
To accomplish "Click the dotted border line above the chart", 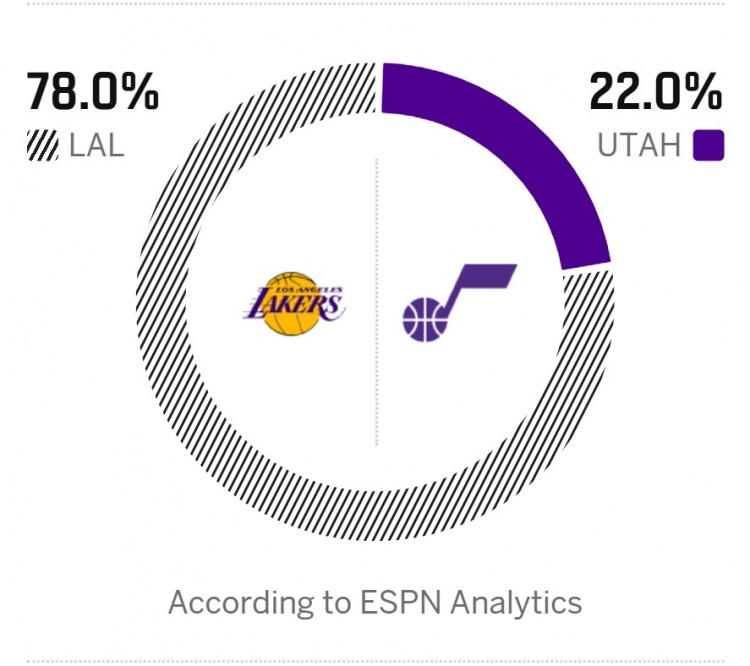I will [x=375, y=2].
